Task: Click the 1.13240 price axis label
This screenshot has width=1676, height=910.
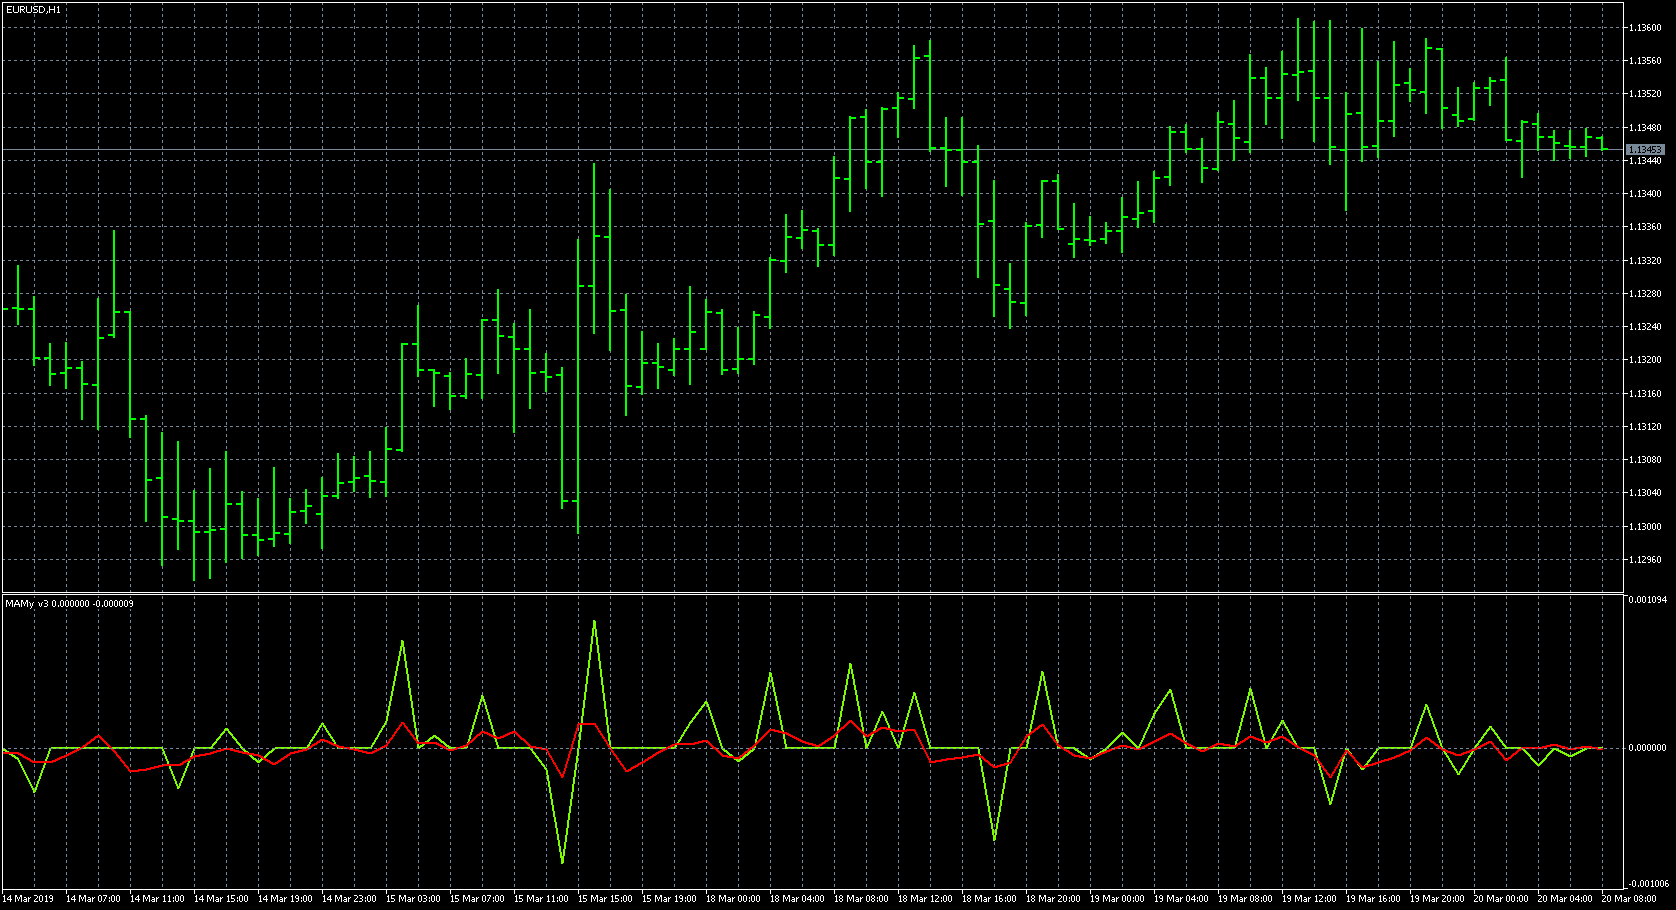Action: click(x=1645, y=327)
